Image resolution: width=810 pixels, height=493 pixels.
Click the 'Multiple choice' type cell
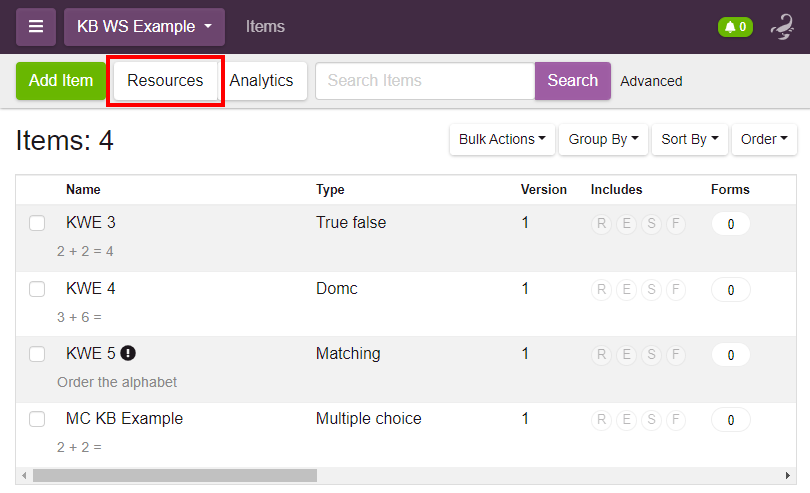369,418
